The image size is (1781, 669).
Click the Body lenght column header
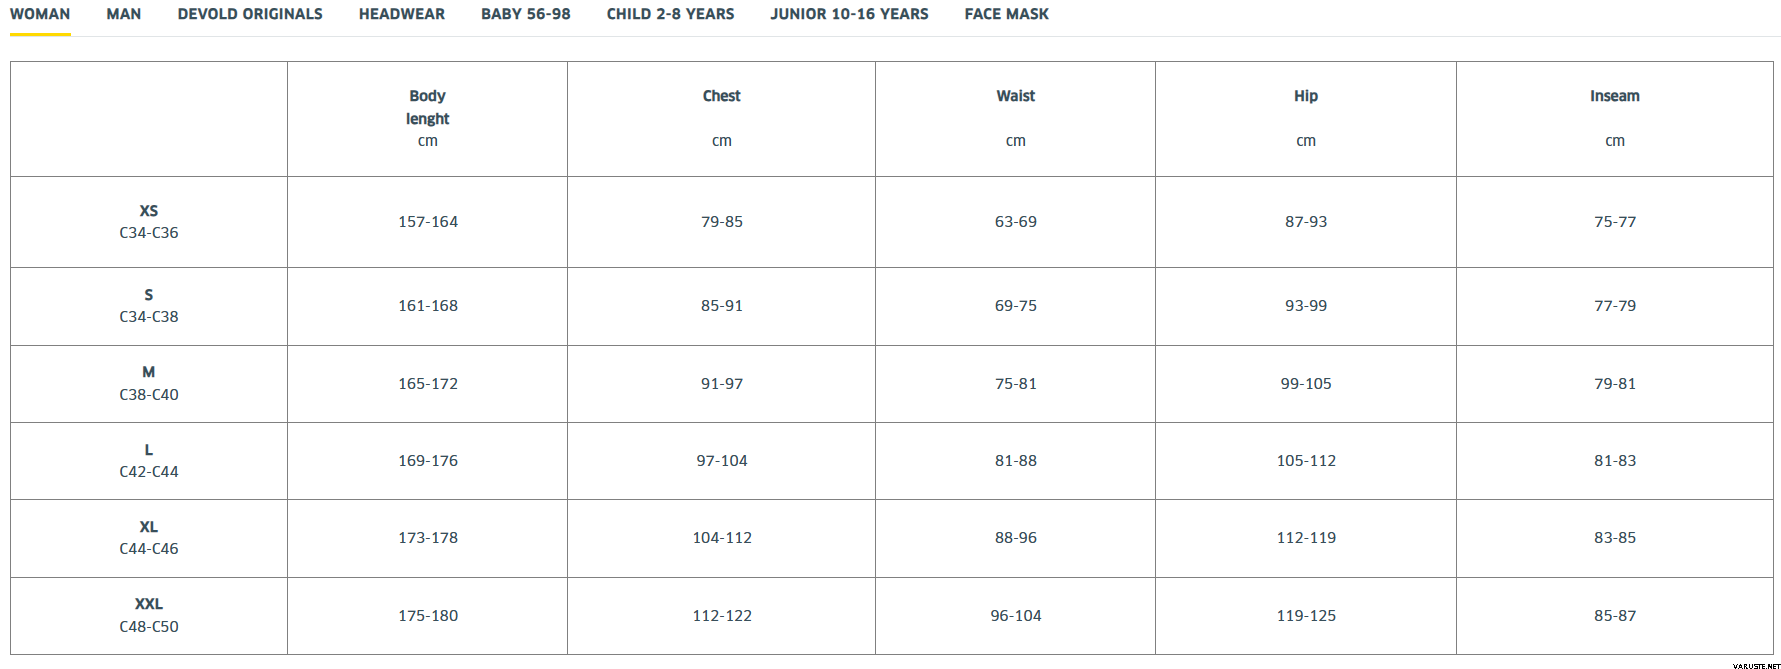click(427, 107)
